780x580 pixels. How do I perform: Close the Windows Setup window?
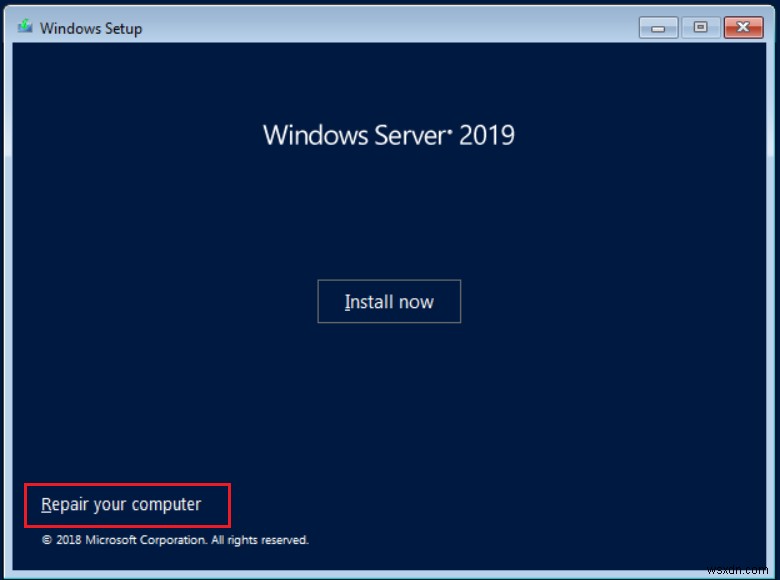pyautogui.click(x=743, y=28)
